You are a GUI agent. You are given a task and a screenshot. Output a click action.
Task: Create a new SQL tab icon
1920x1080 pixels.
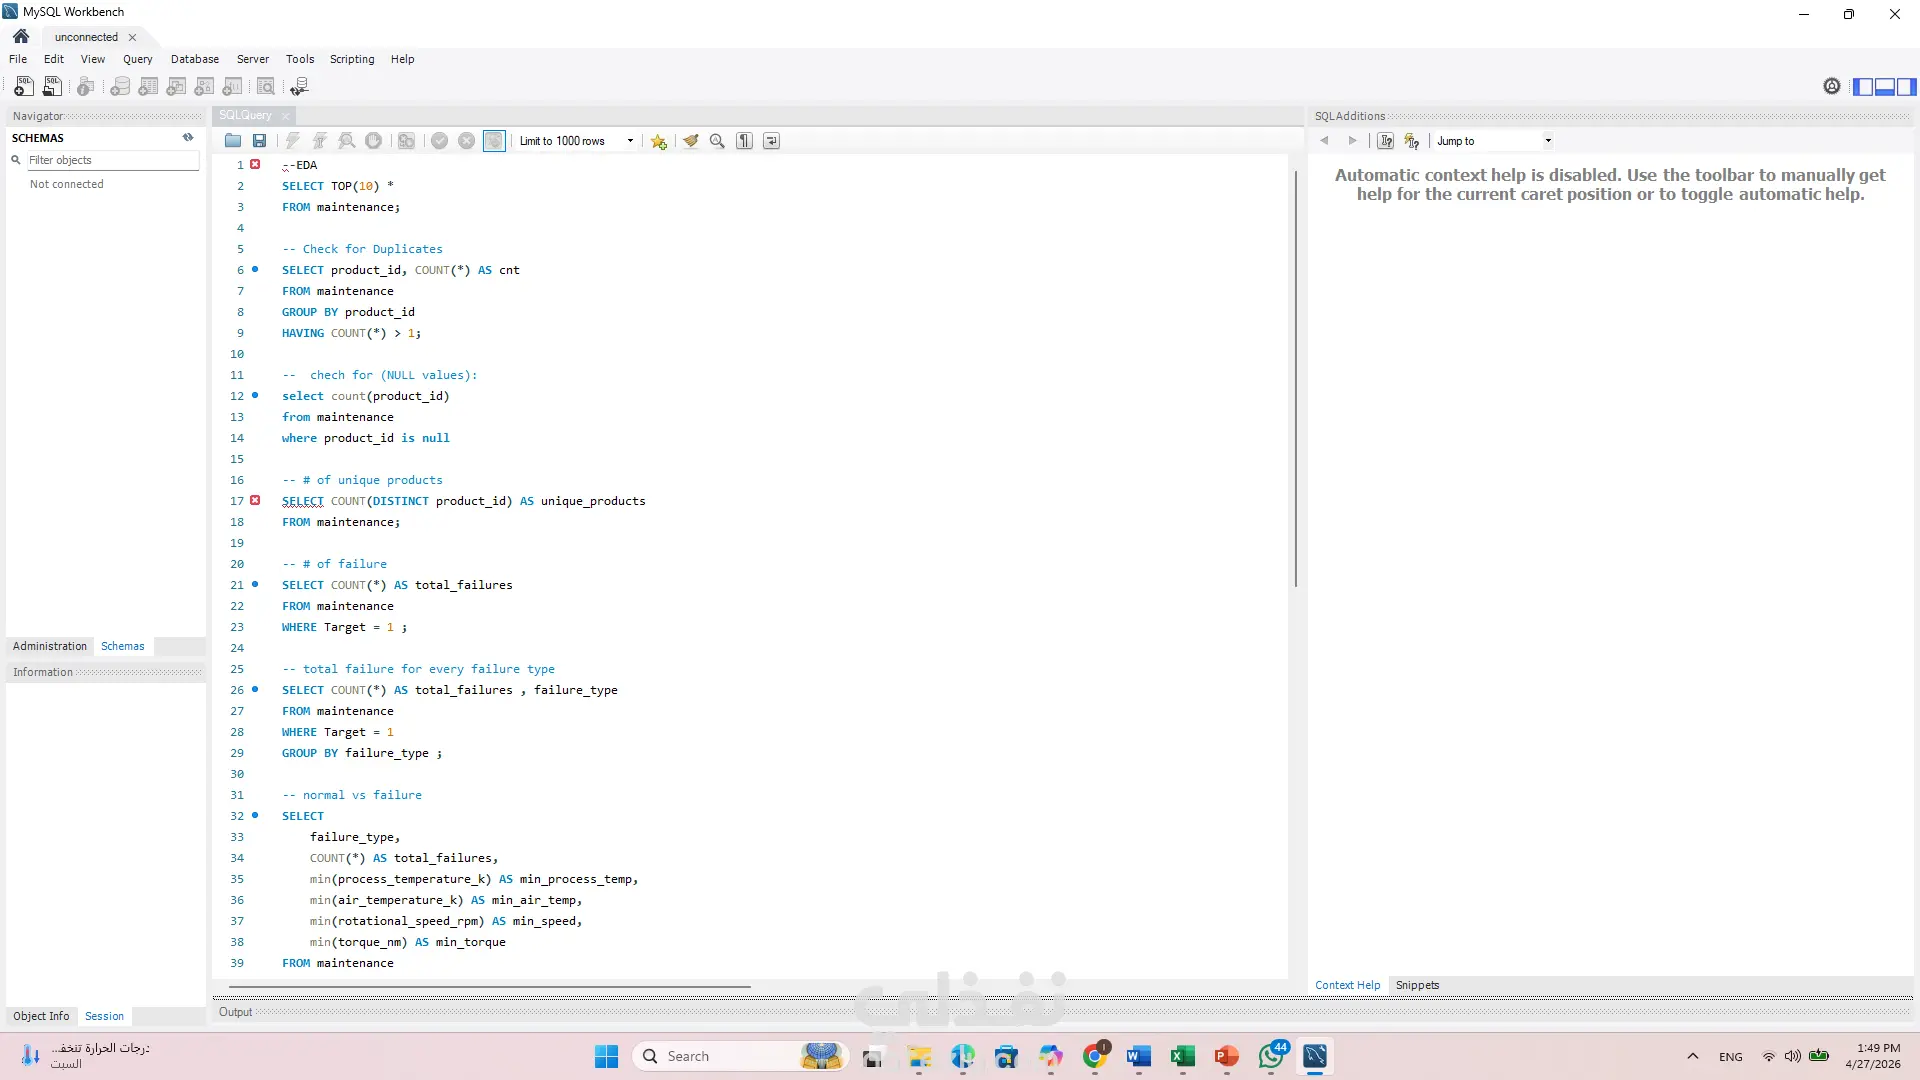point(24,87)
